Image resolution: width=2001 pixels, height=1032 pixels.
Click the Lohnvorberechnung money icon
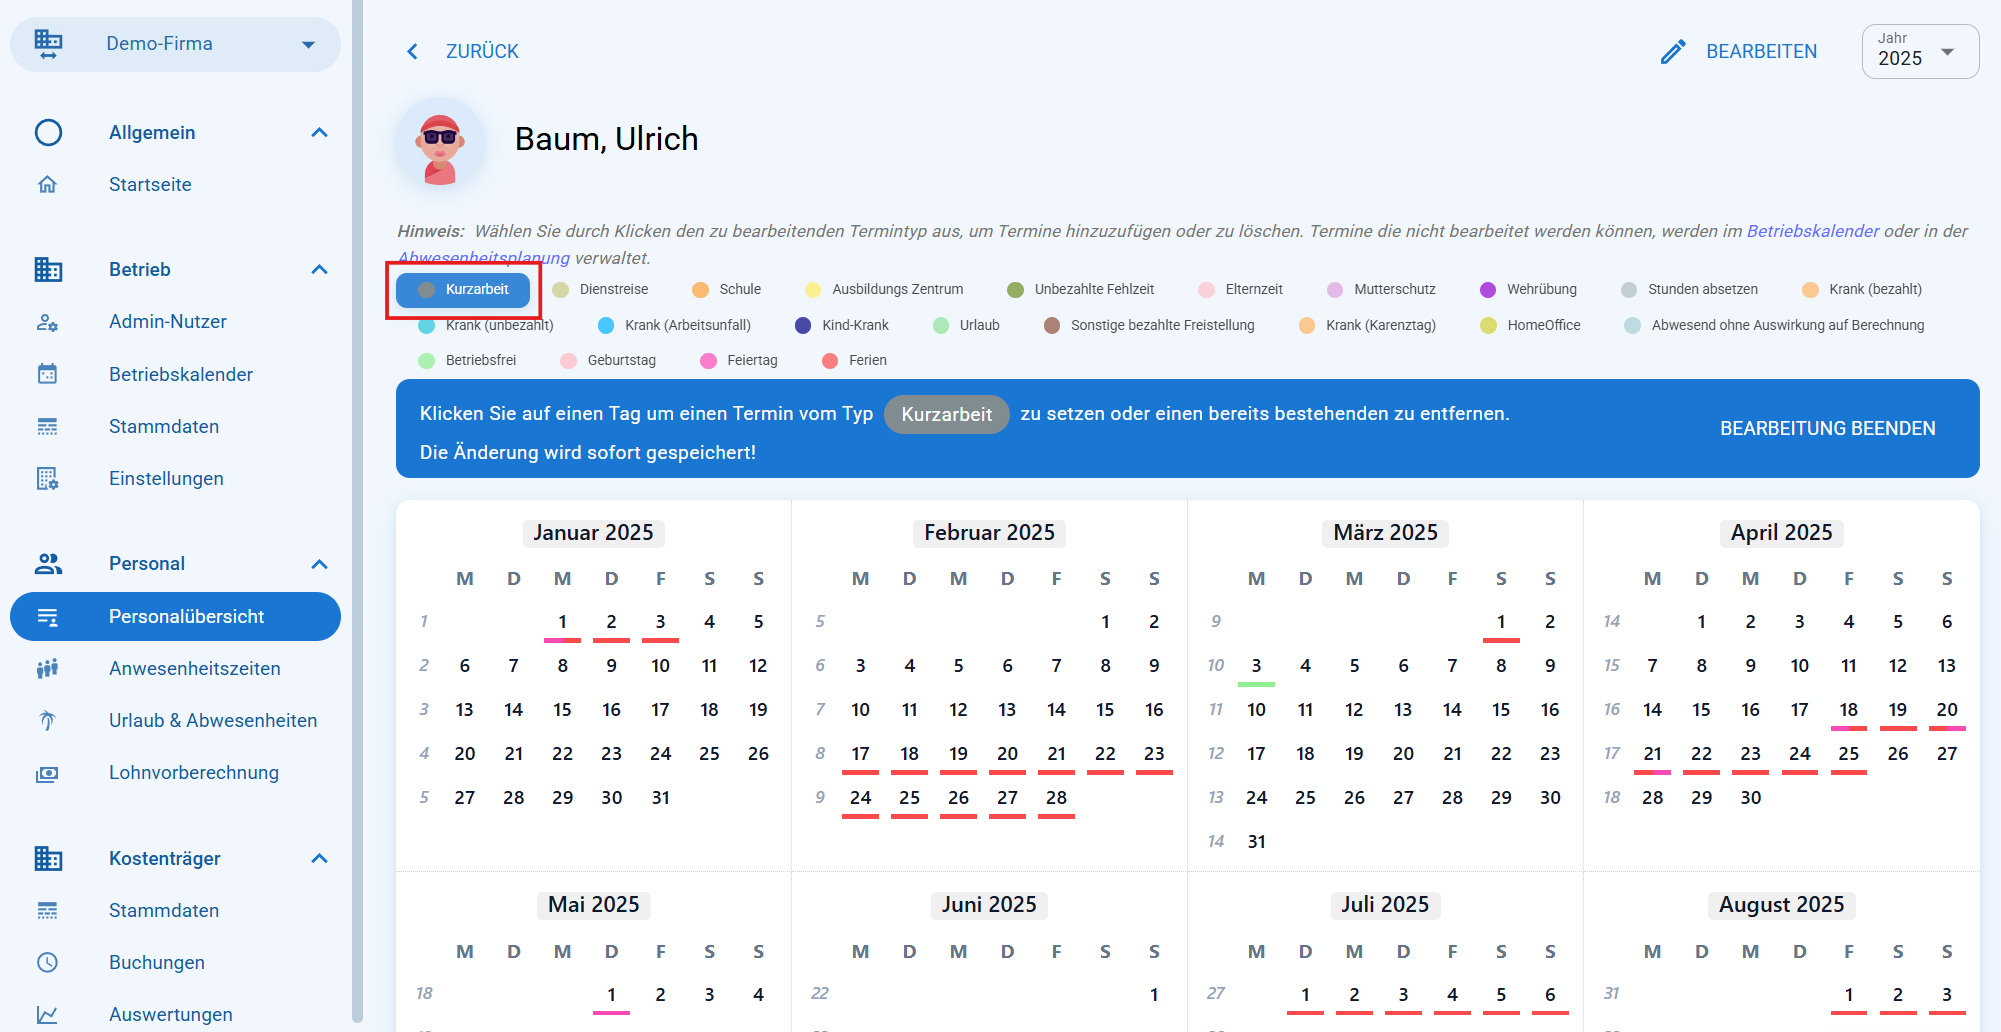pyautogui.click(x=47, y=773)
